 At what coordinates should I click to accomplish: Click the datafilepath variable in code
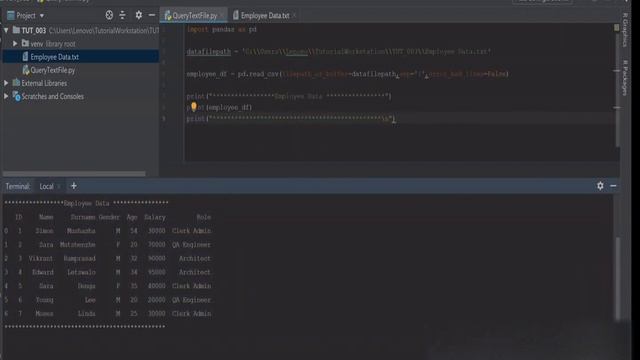click(209, 52)
